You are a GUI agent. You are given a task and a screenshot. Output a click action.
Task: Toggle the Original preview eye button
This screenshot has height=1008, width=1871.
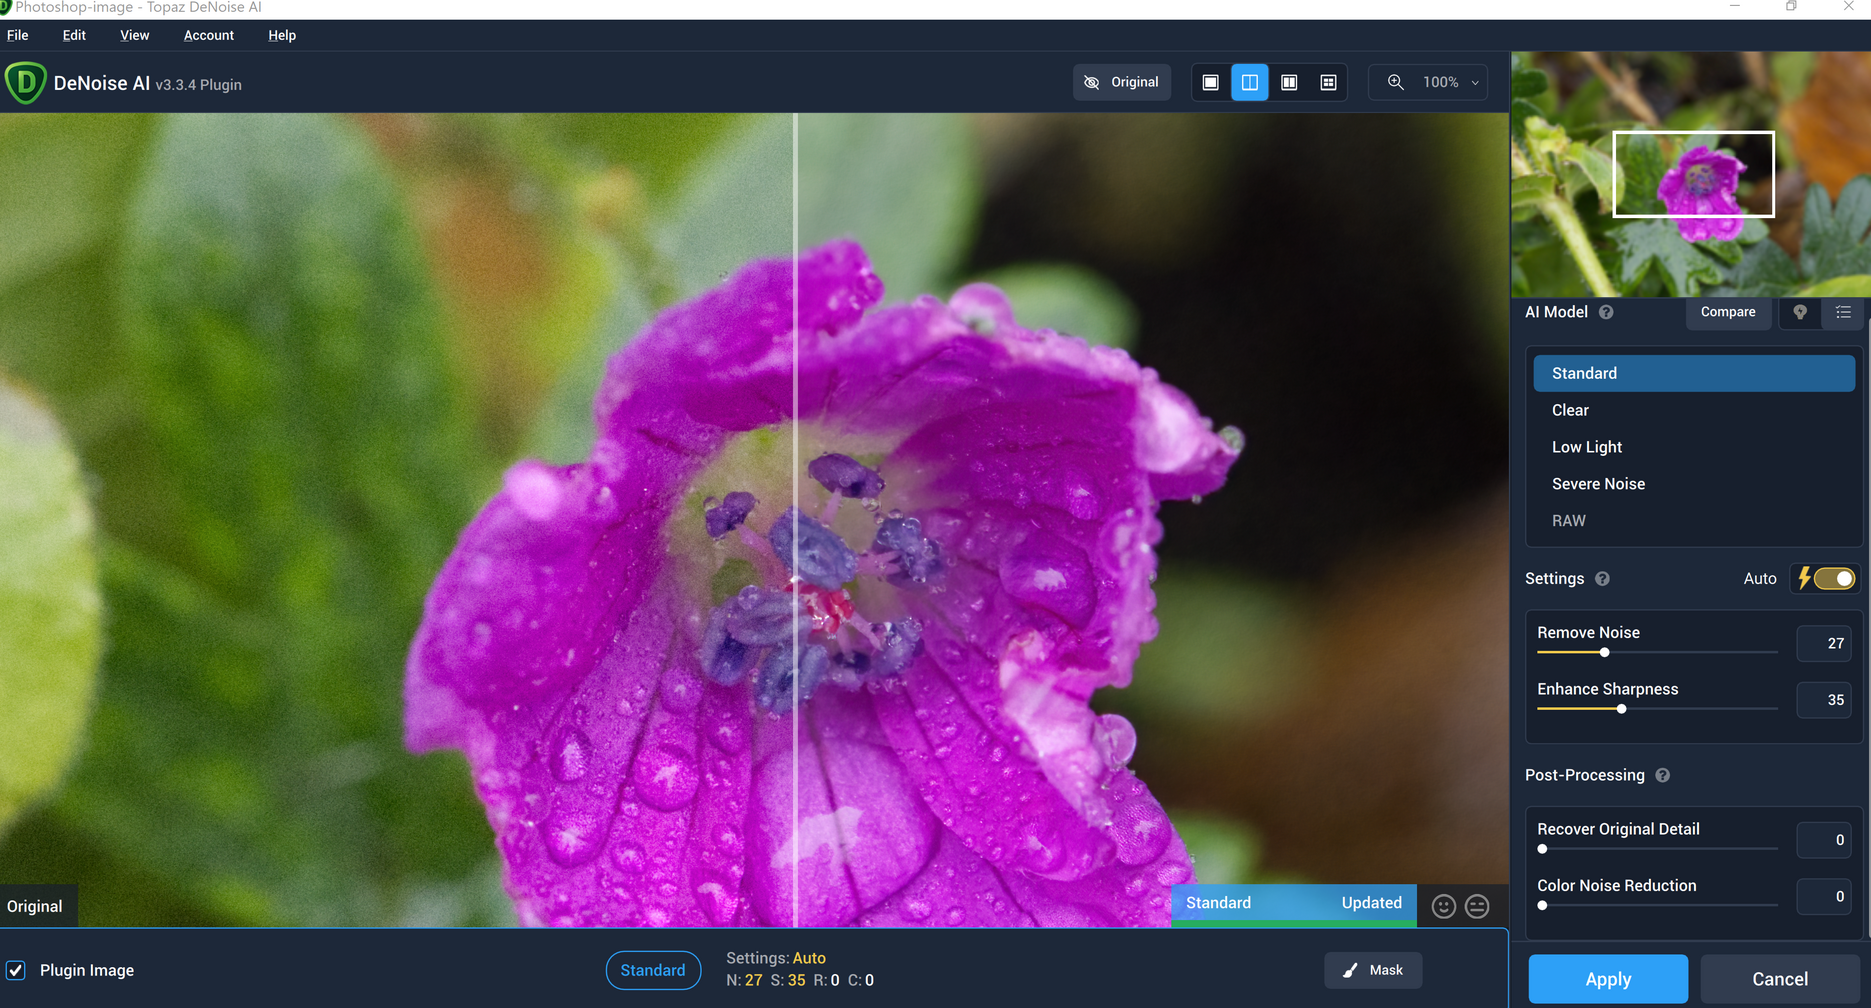1121,82
